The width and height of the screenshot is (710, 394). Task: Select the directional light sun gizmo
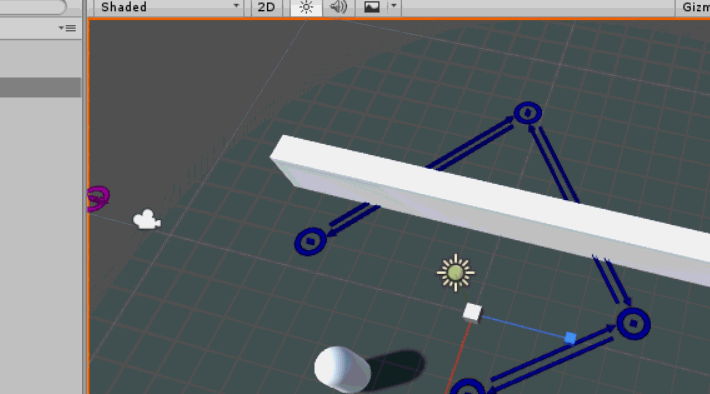[456, 273]
